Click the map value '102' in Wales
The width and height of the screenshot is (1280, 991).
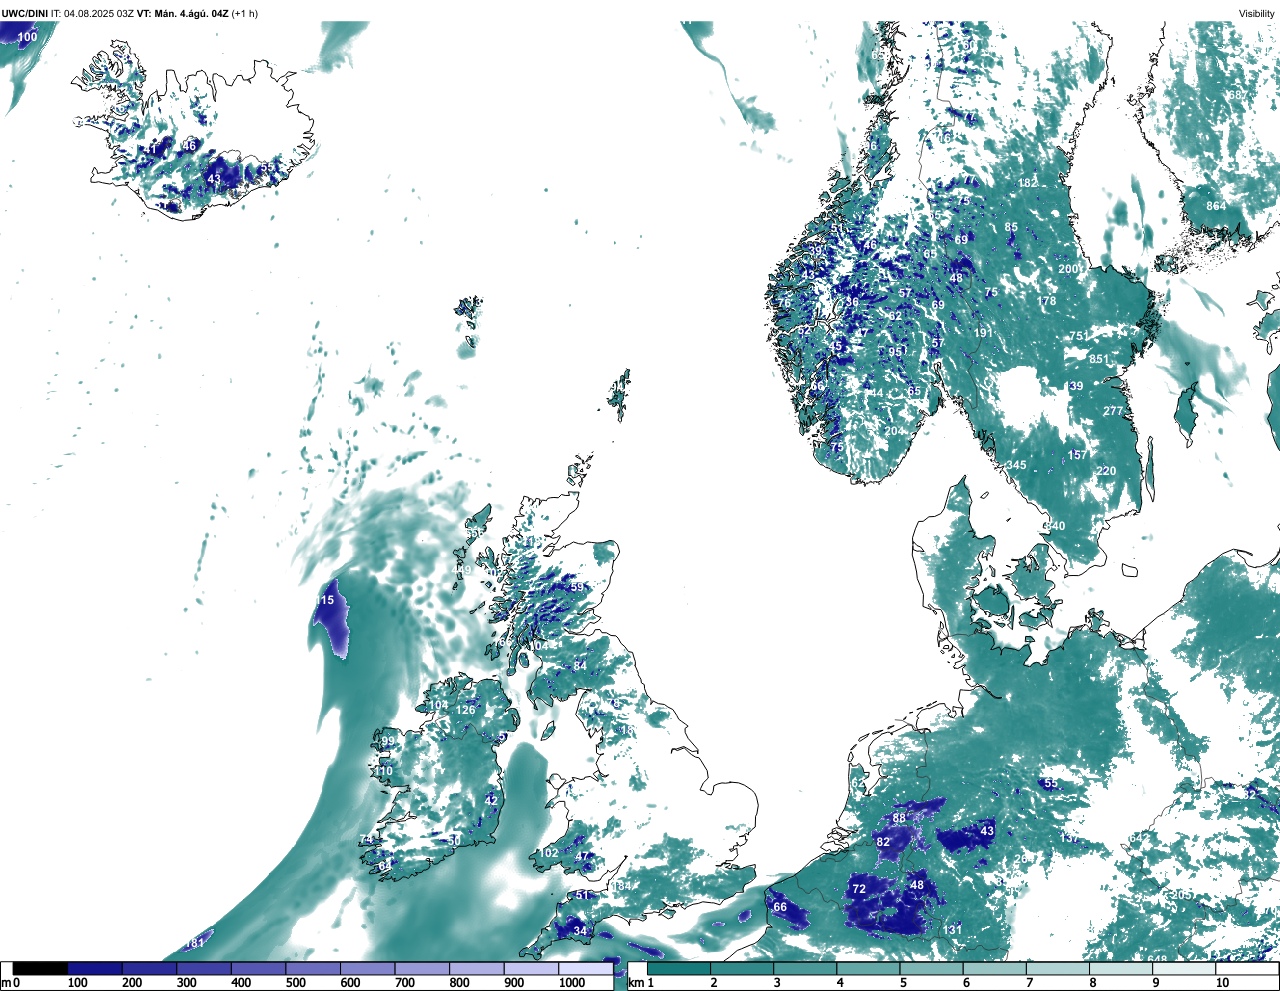(x=549, y=853)
